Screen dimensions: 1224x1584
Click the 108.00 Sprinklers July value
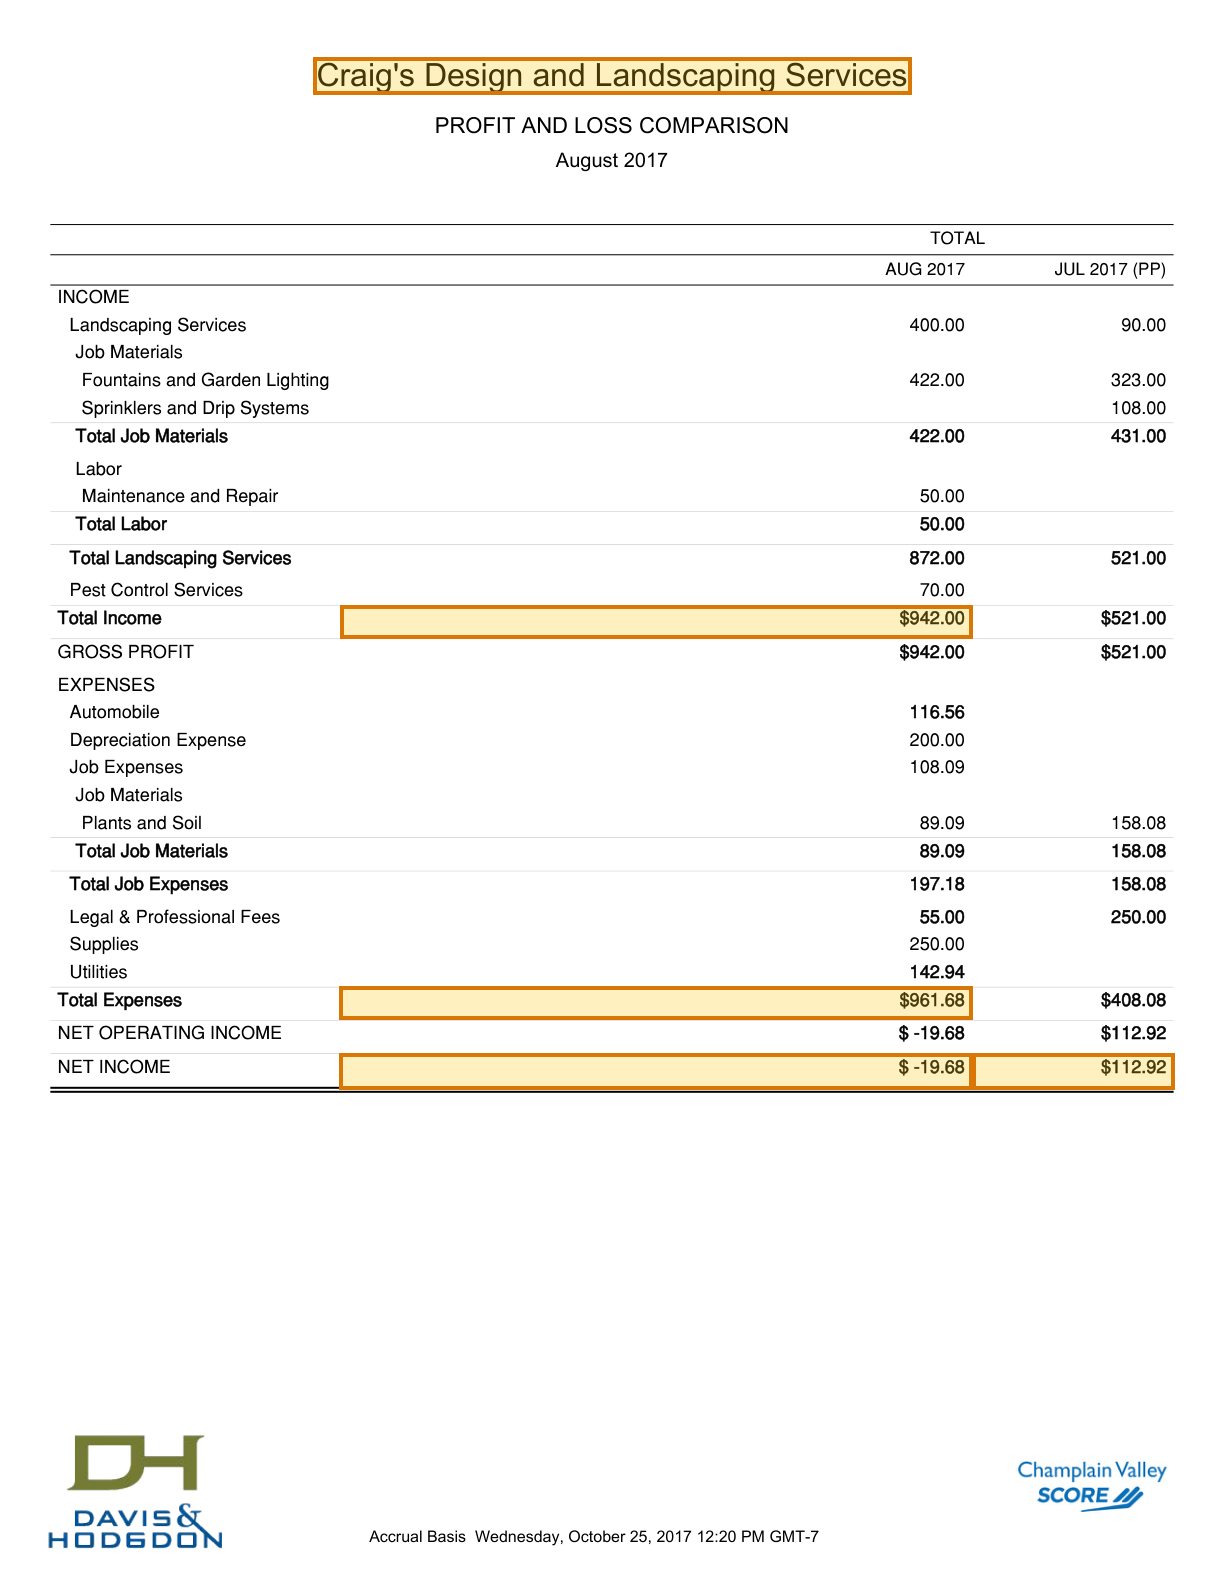[1138, 408]
